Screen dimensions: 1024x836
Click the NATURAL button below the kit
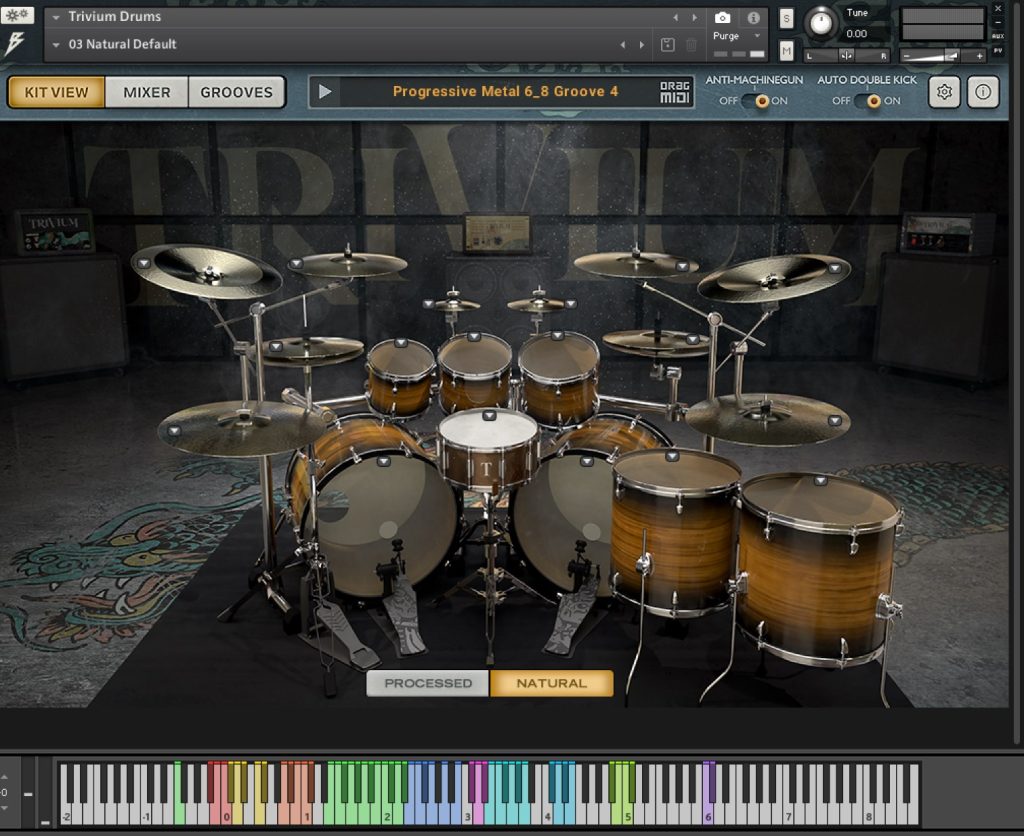pyautogui.click(x=553, y=684)
